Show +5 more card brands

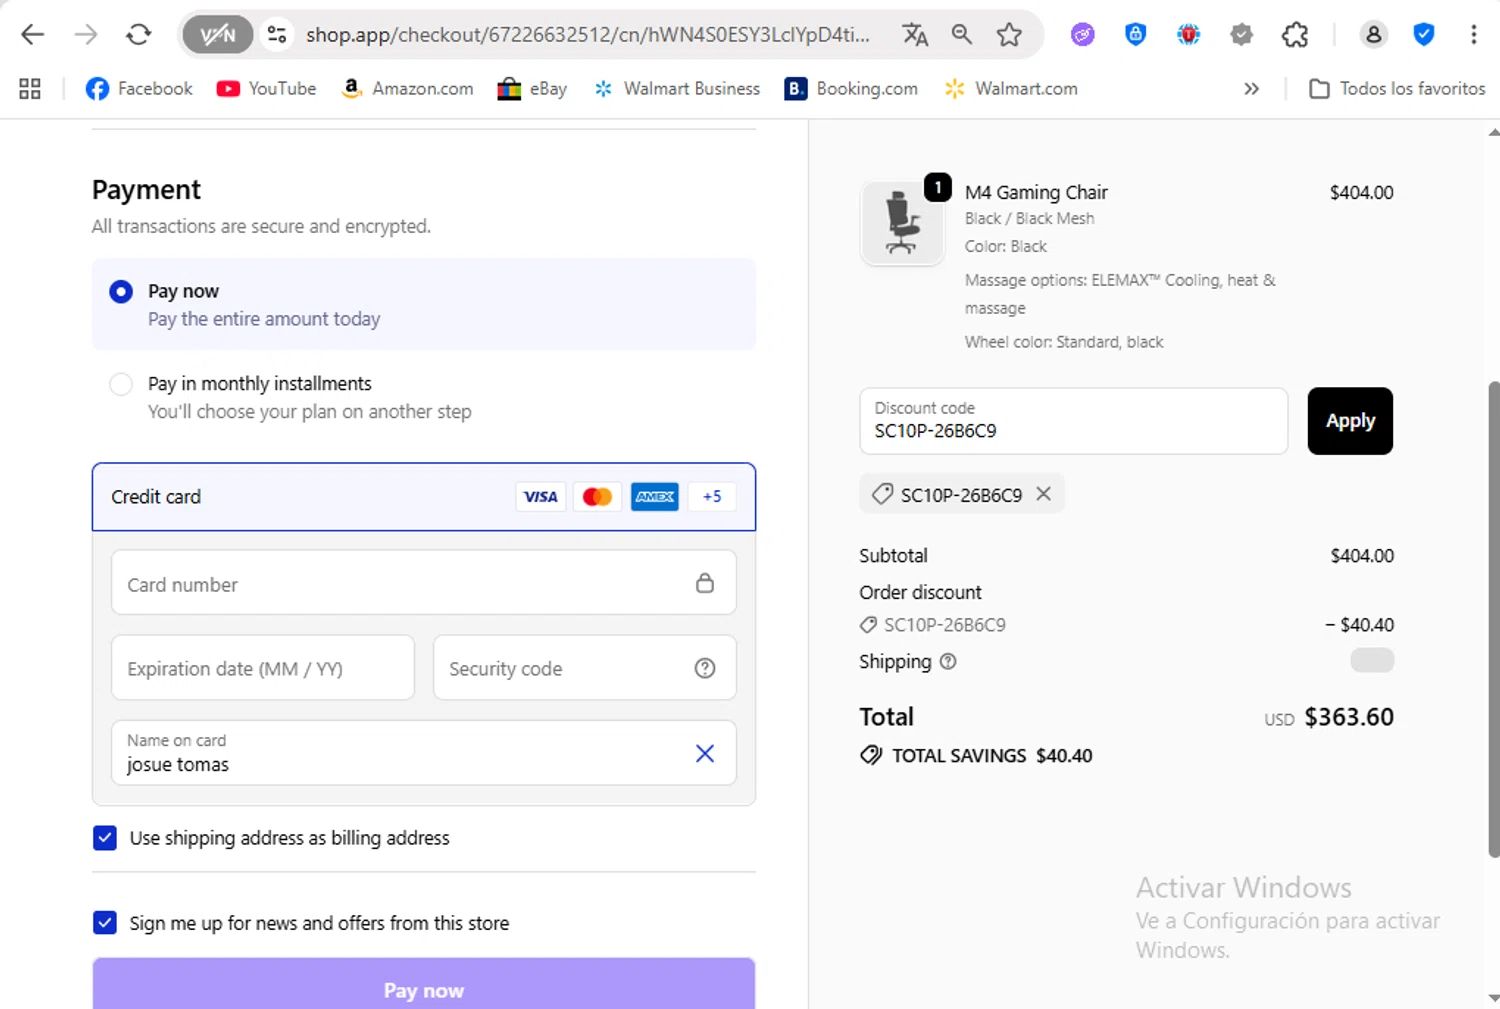712,497
